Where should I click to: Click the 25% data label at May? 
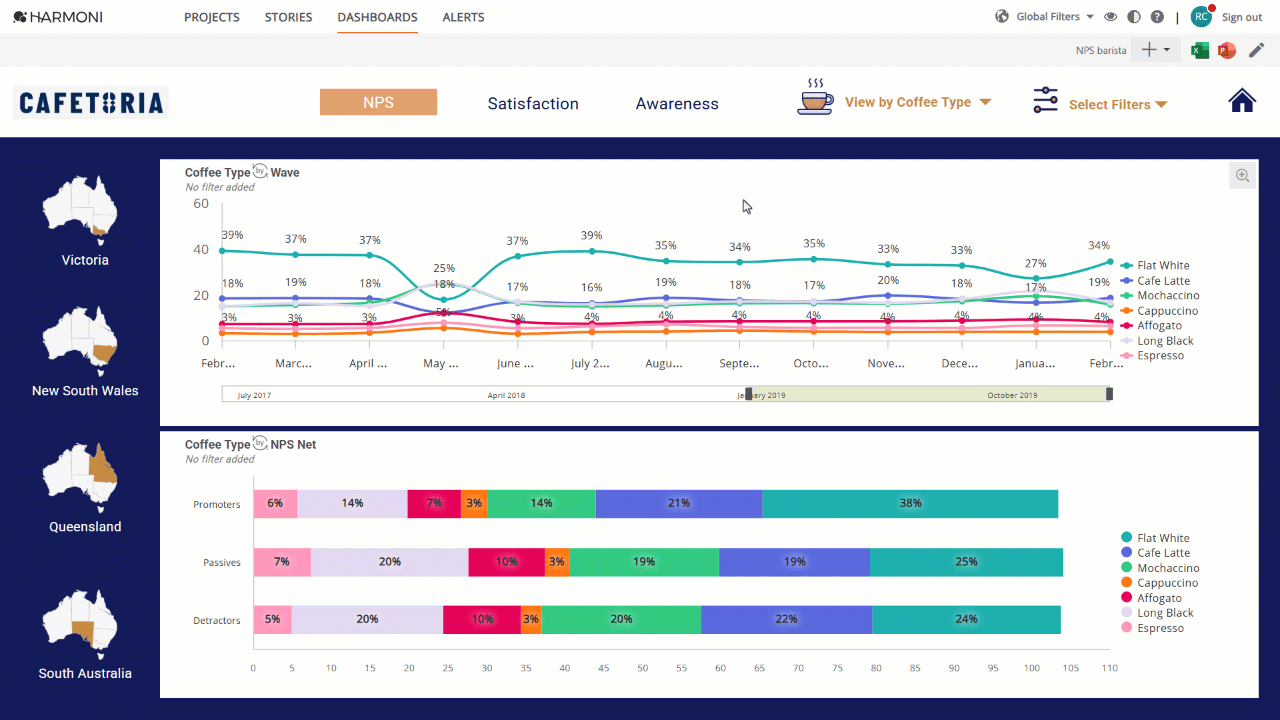pyautogui.click(x=444, y=268)
